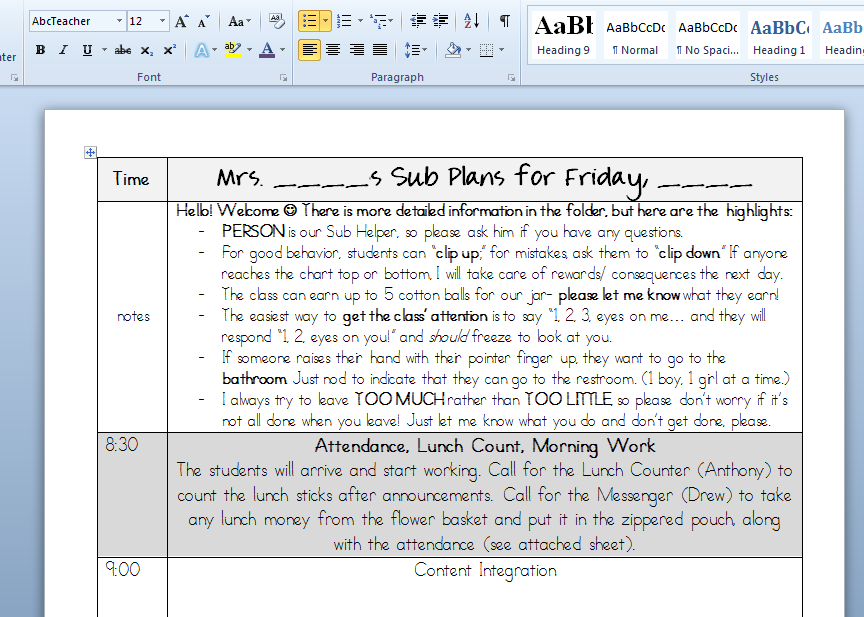This screenshot has height=617, width=864.
Task: Select the Subscript icon
Action: point(145,49)
